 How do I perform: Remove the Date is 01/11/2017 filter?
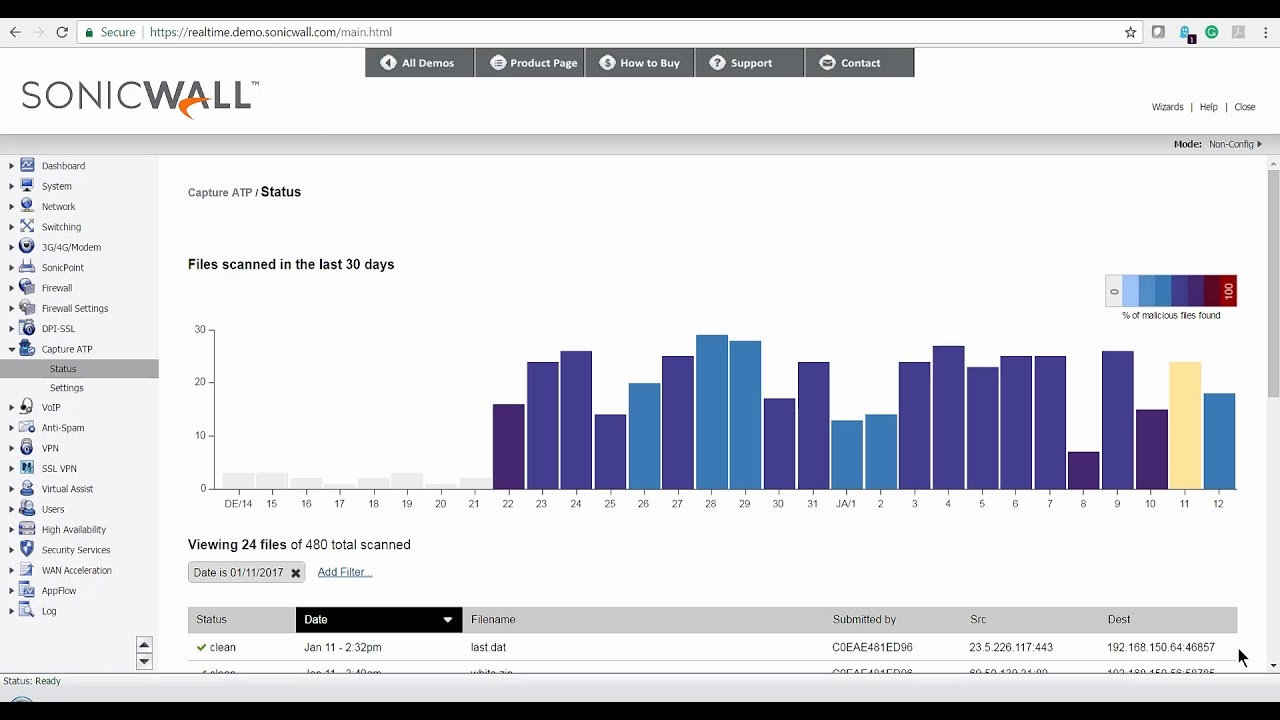295,573
